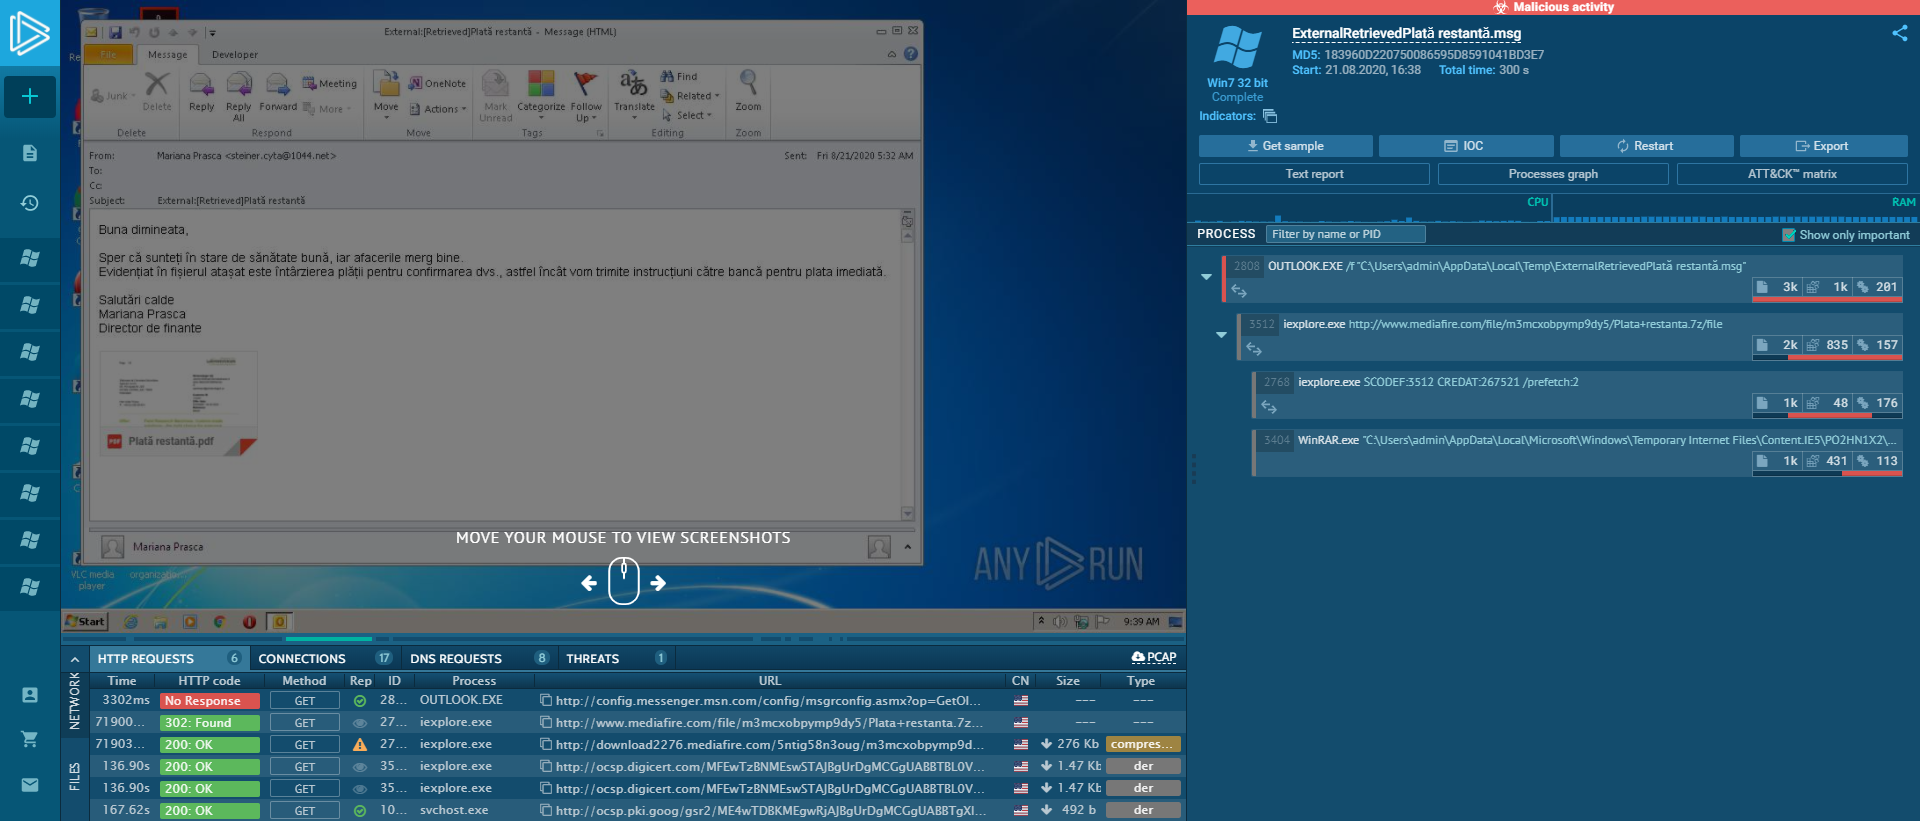Open the download2276.mediafire.com request URL

pos(770,744)
